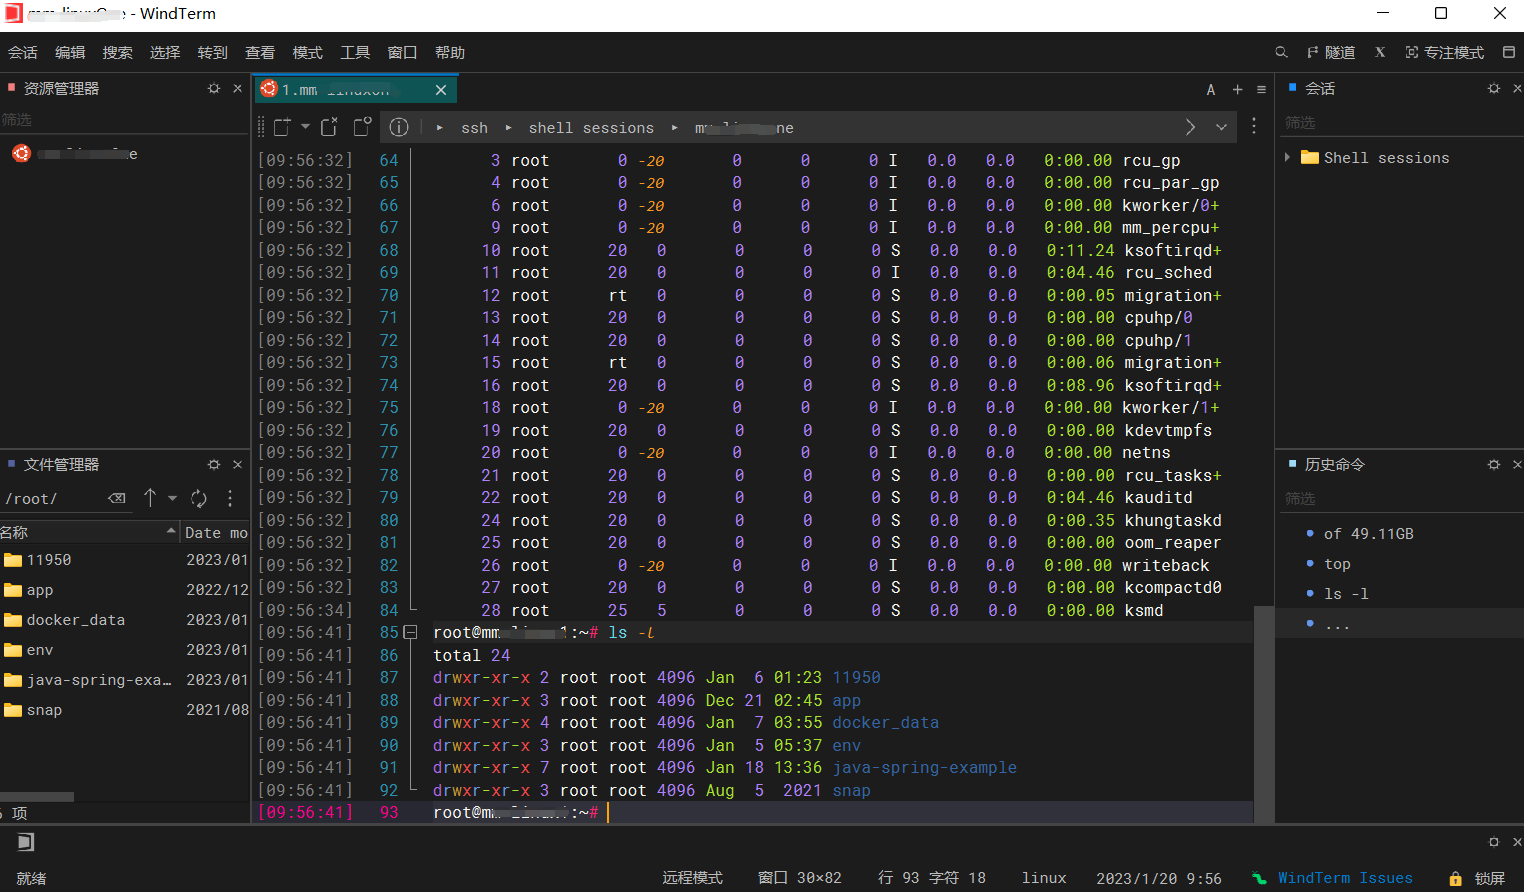Toggle layout icon at menu bar right
Screen dimensions: 1524x892
point(1509,52)
